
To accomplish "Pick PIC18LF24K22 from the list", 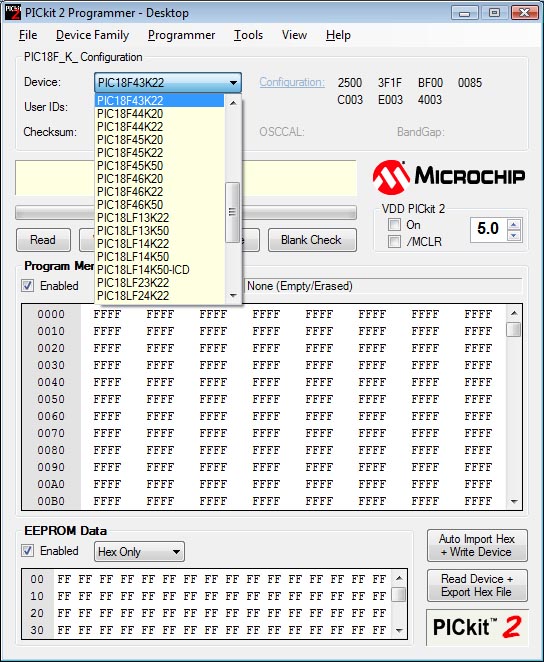I will (x=160, y=296).
